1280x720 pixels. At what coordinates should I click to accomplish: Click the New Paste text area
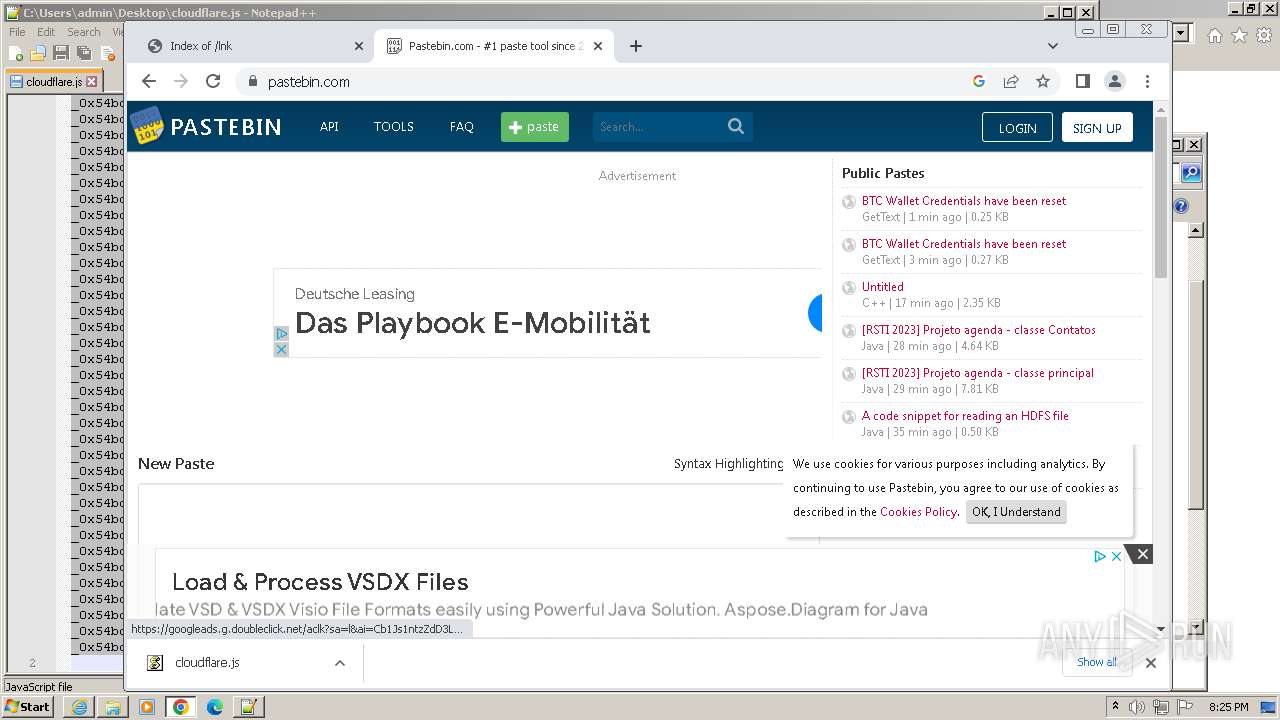coord(478,515)
